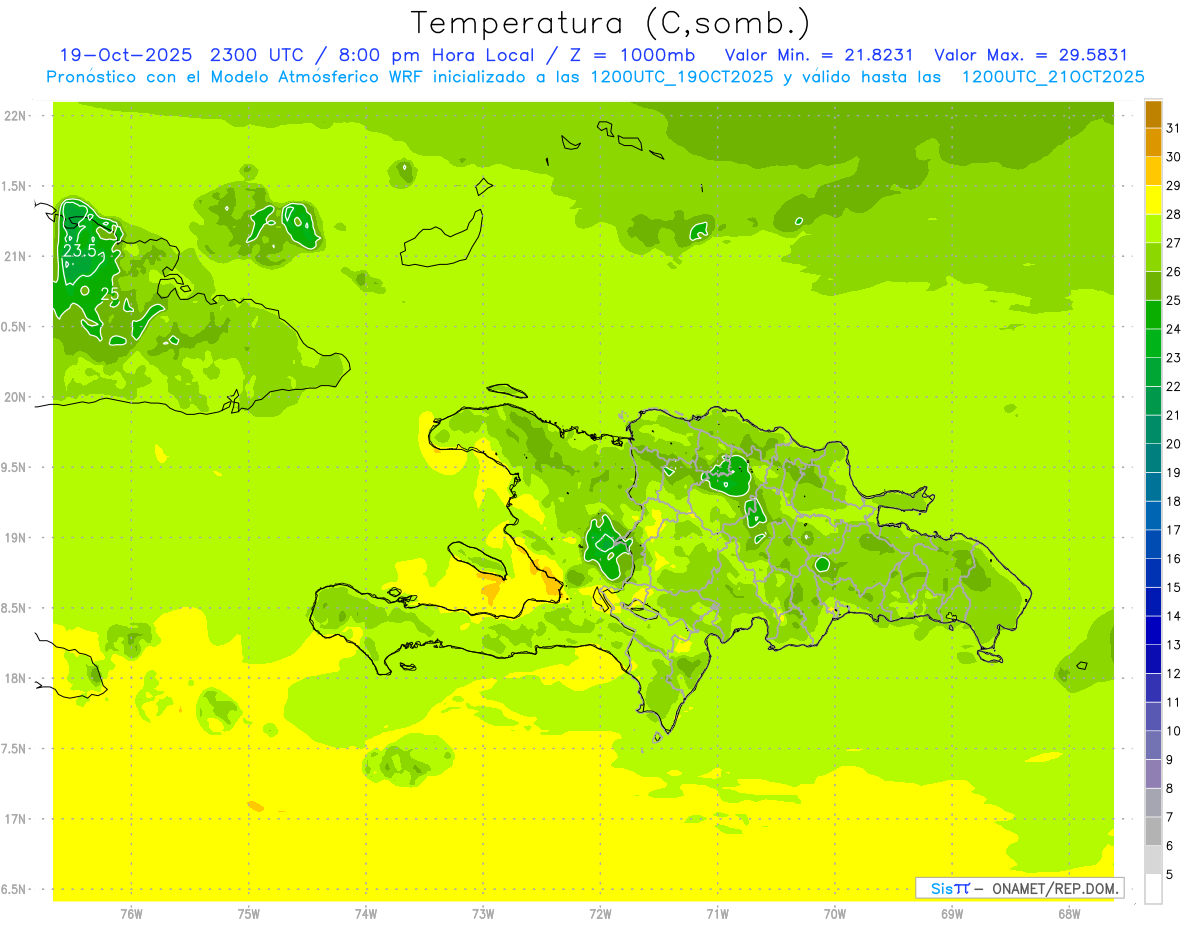The image size is (1200, 927).
Task: Click the green legend swatch between 23 and 24
Action: point(1153,344)
